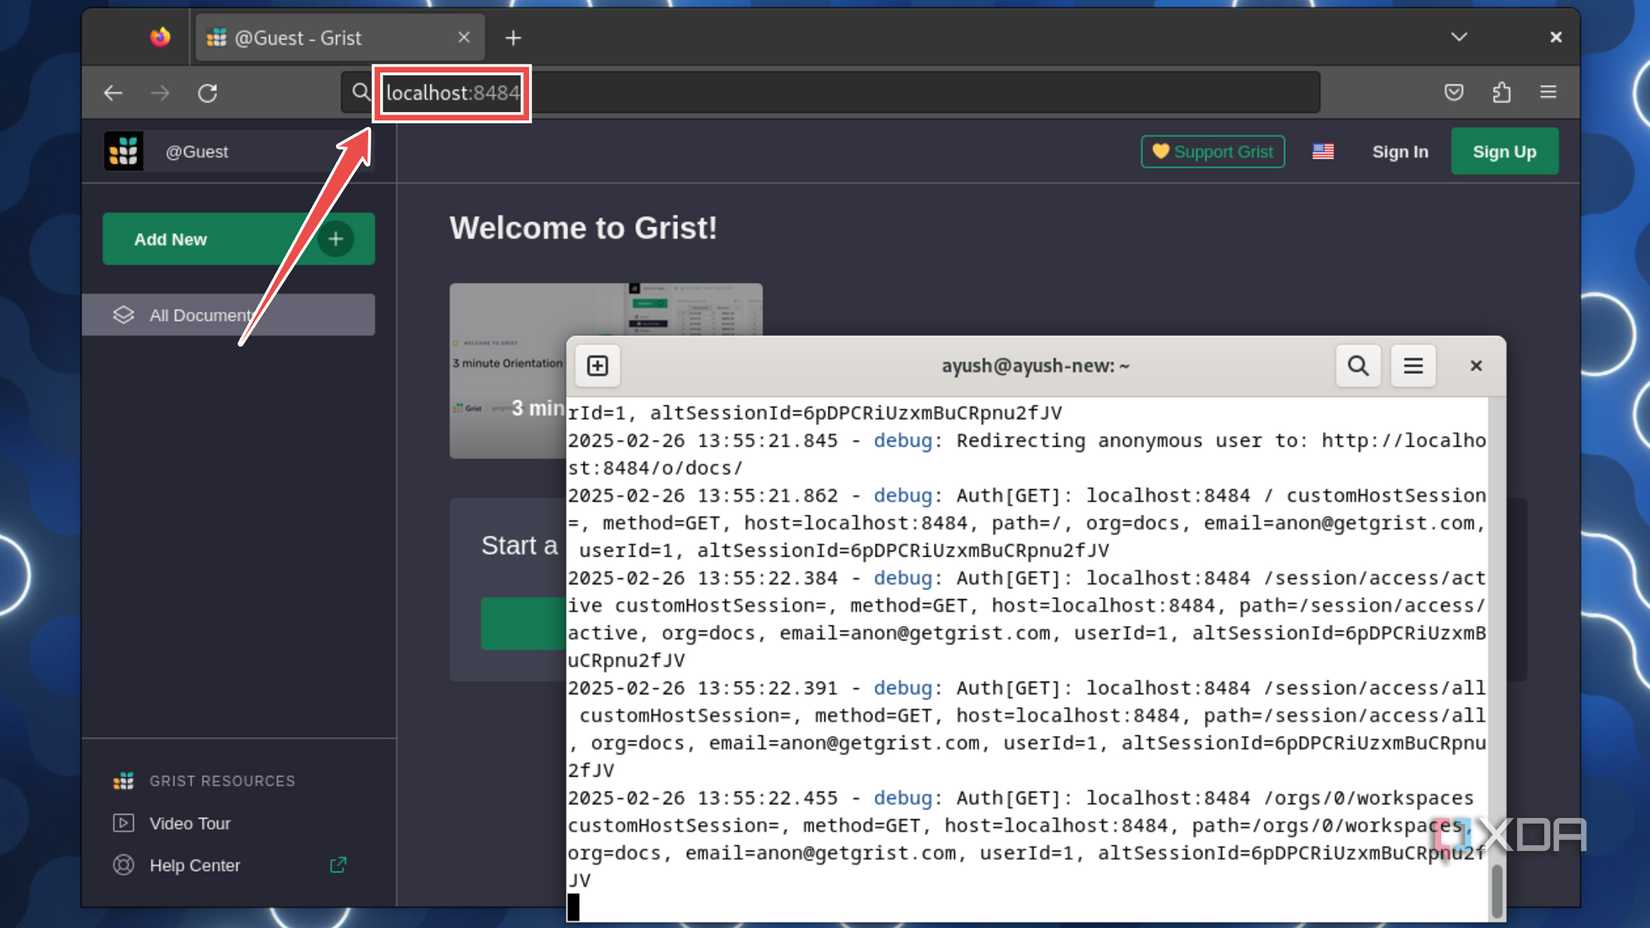Close the Firefox browser window
1650x928 pixels.
click(1556, 37)
